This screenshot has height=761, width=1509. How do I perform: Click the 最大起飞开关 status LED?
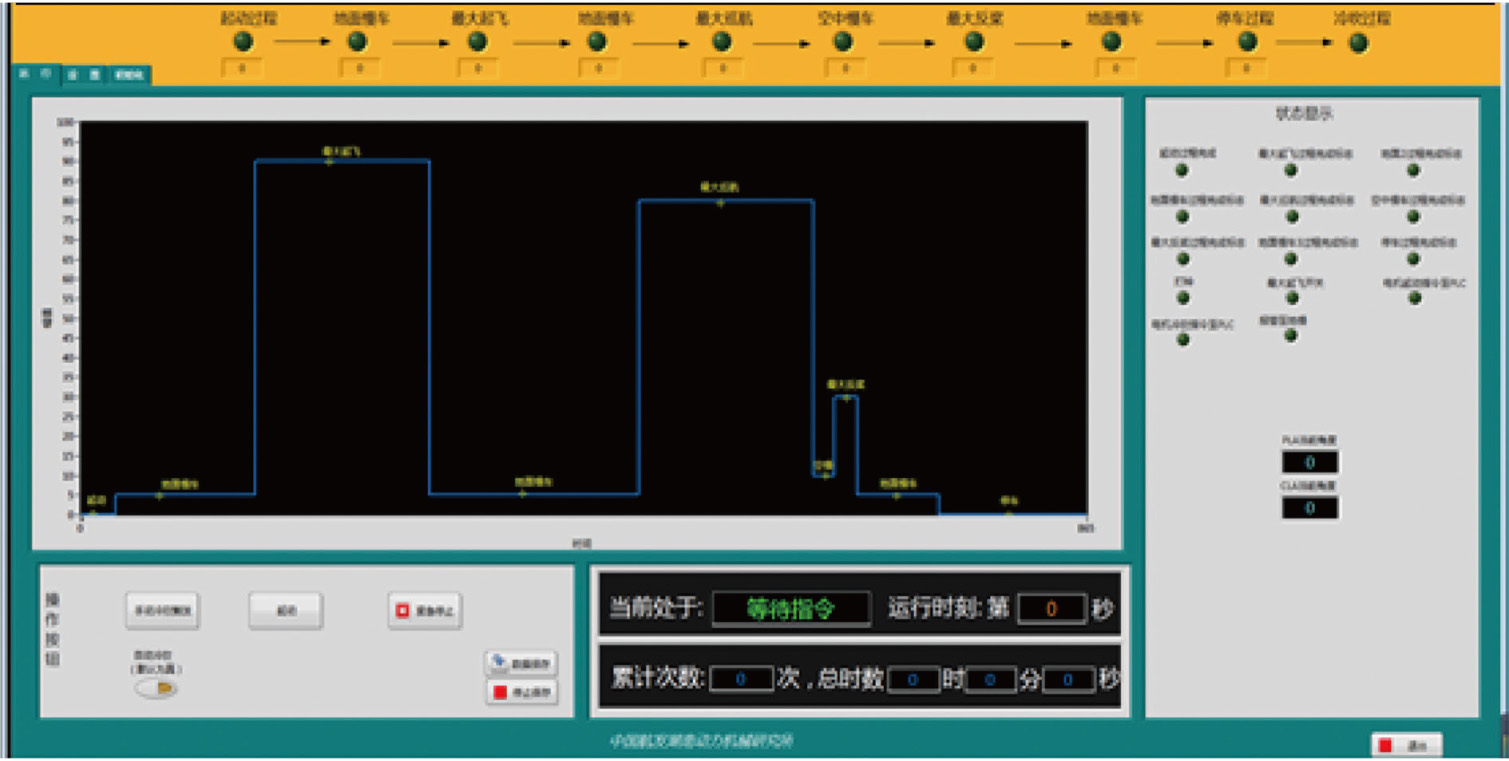[1291, 298]
